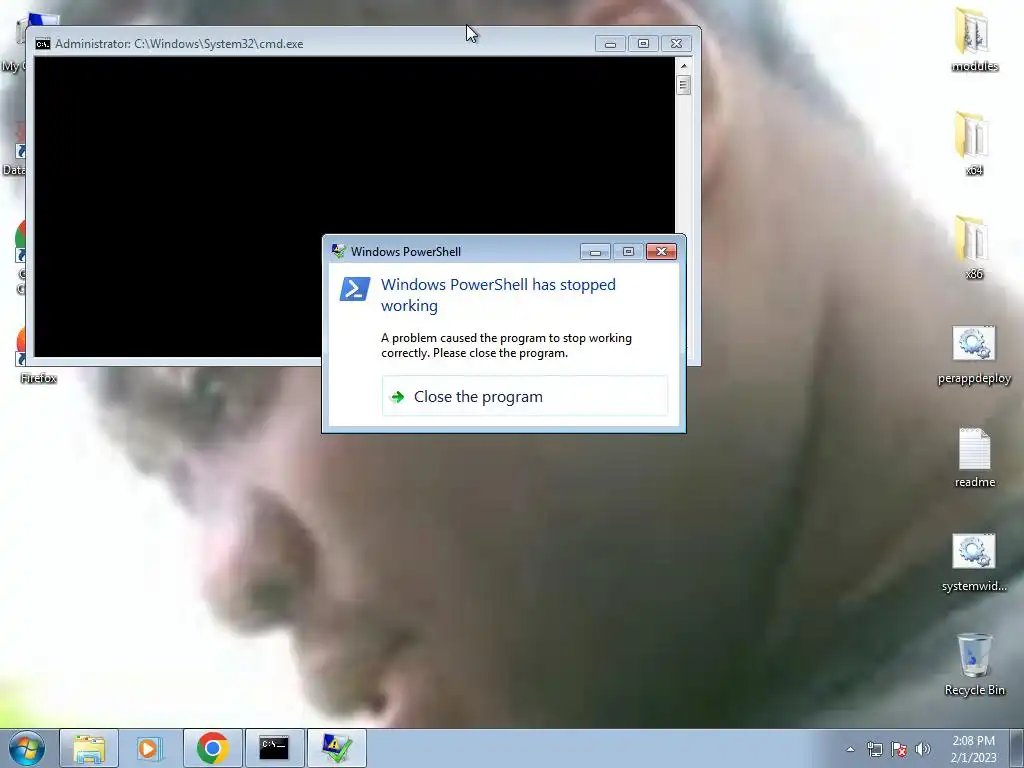Maximize the Windows PowerShell error dialog
This screenshot has width=1024, height=768.
628,251
